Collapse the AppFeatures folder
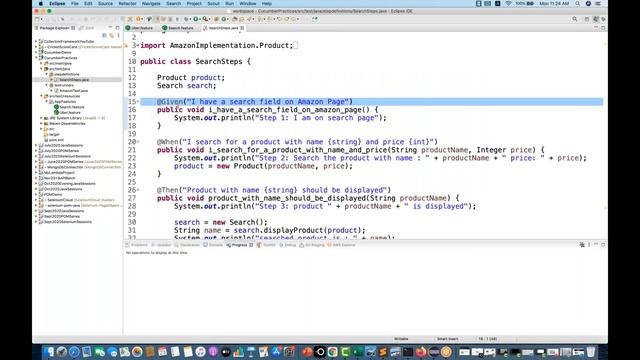 point(47,102)
